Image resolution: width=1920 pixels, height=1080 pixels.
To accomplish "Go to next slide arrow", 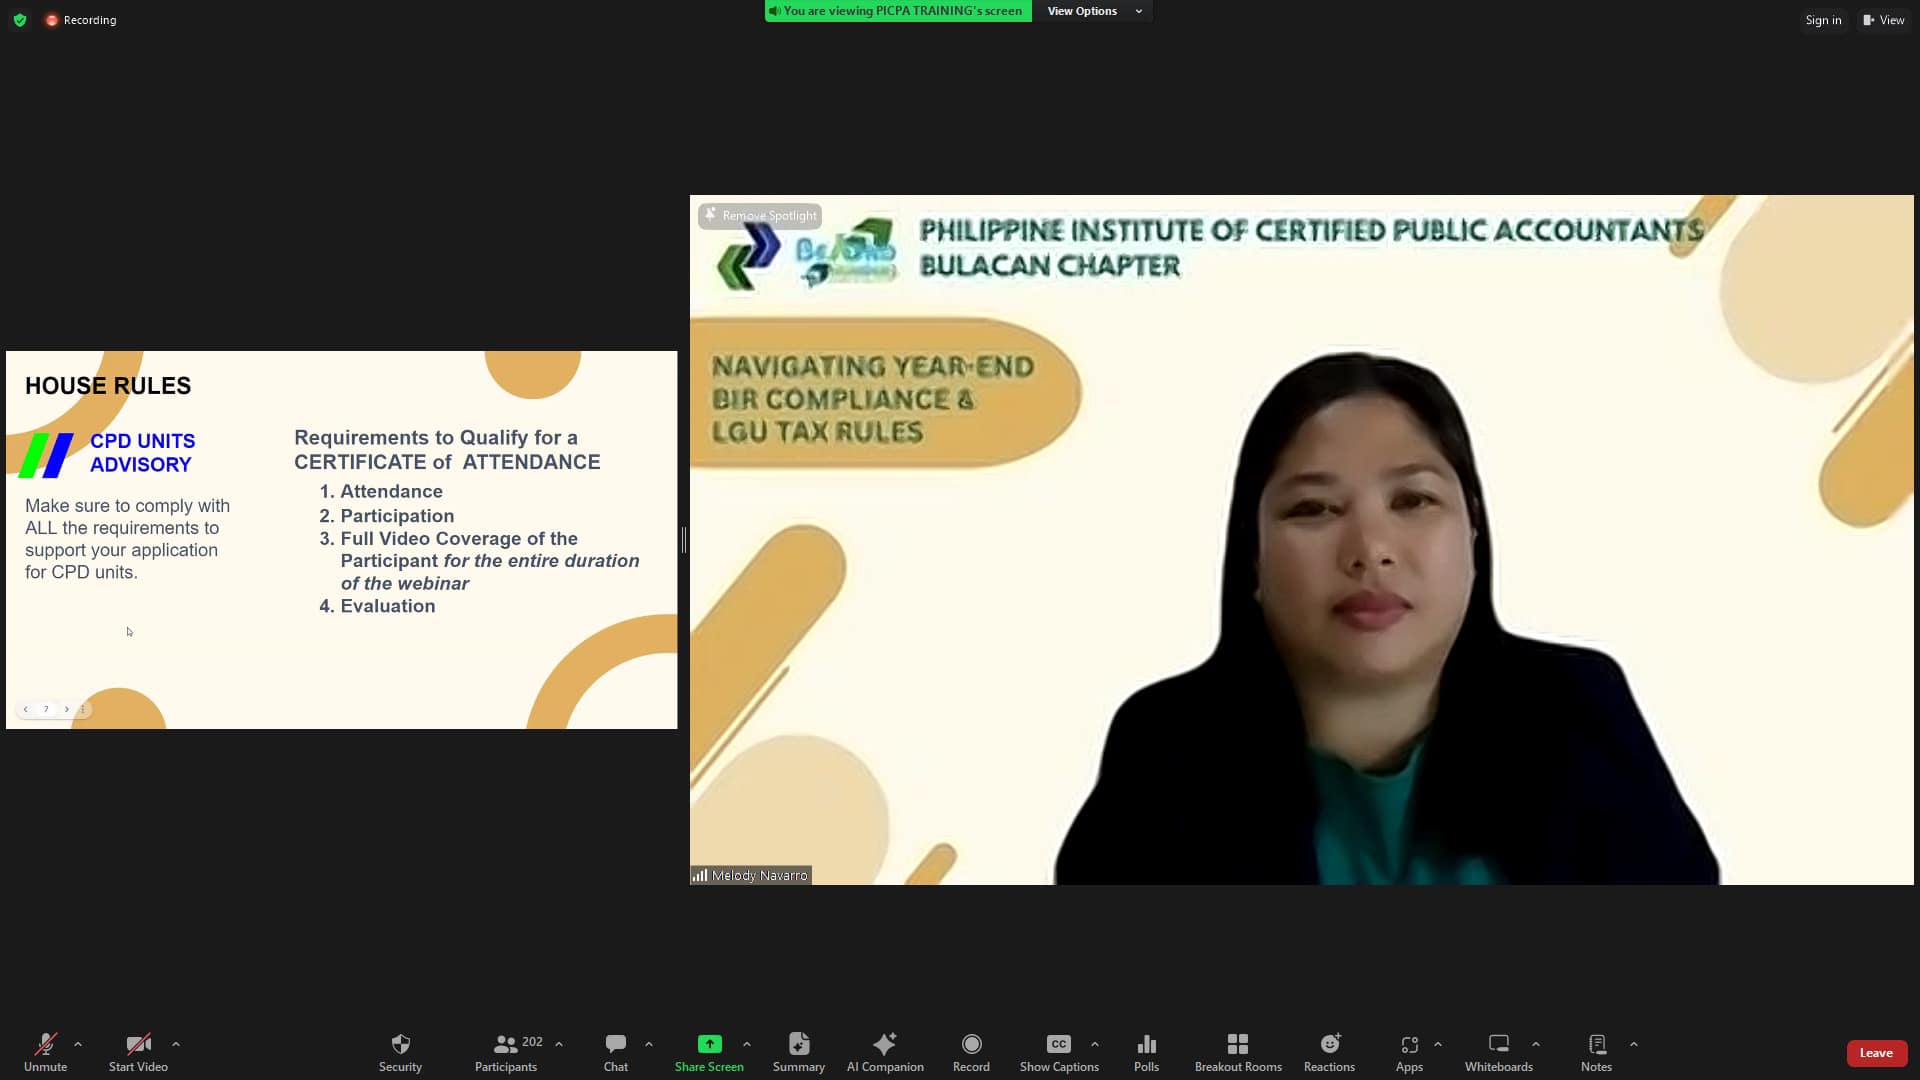I will [x=67, y=709].
